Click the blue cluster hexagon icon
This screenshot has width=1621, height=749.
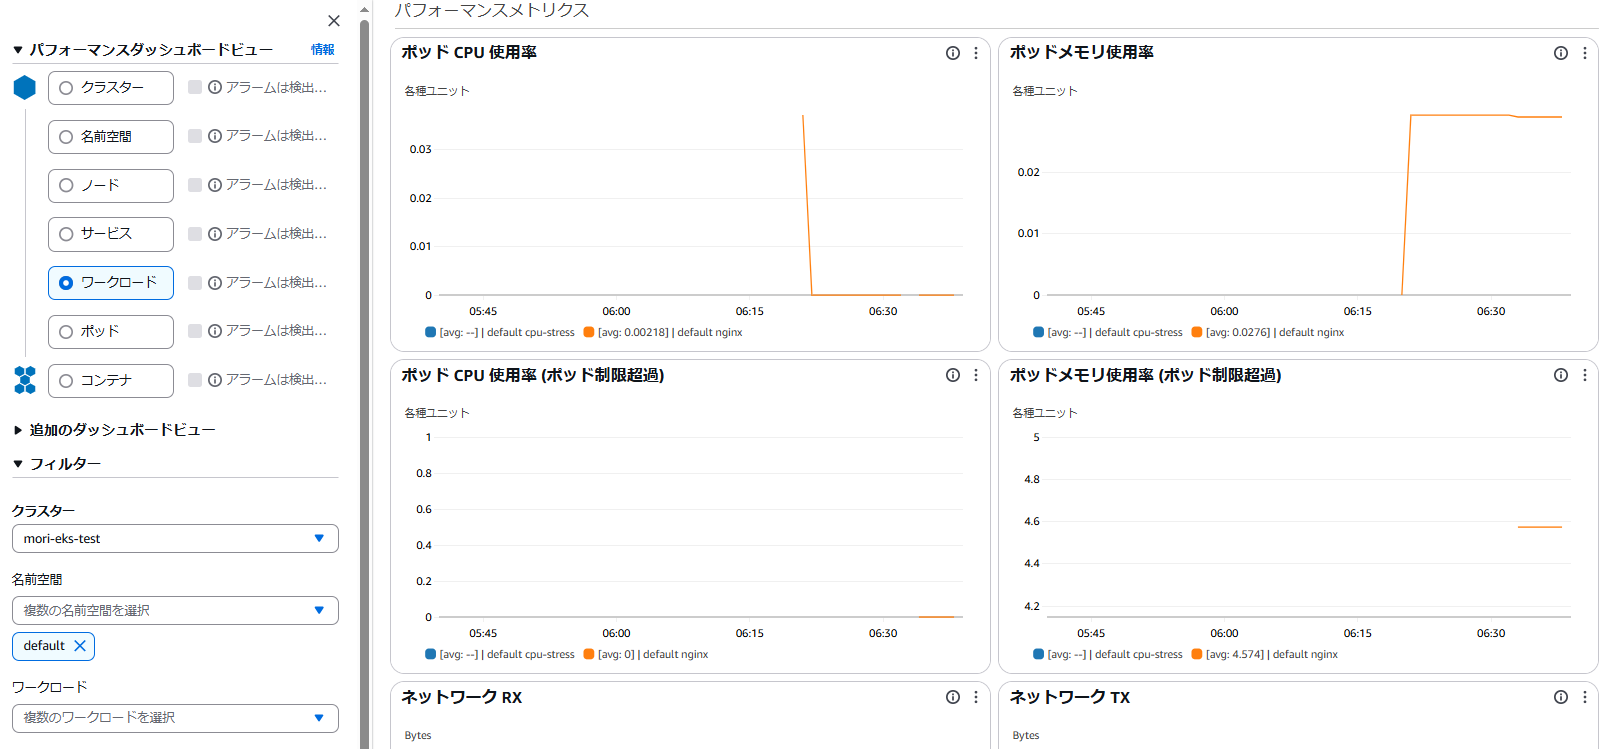[25, 87]
